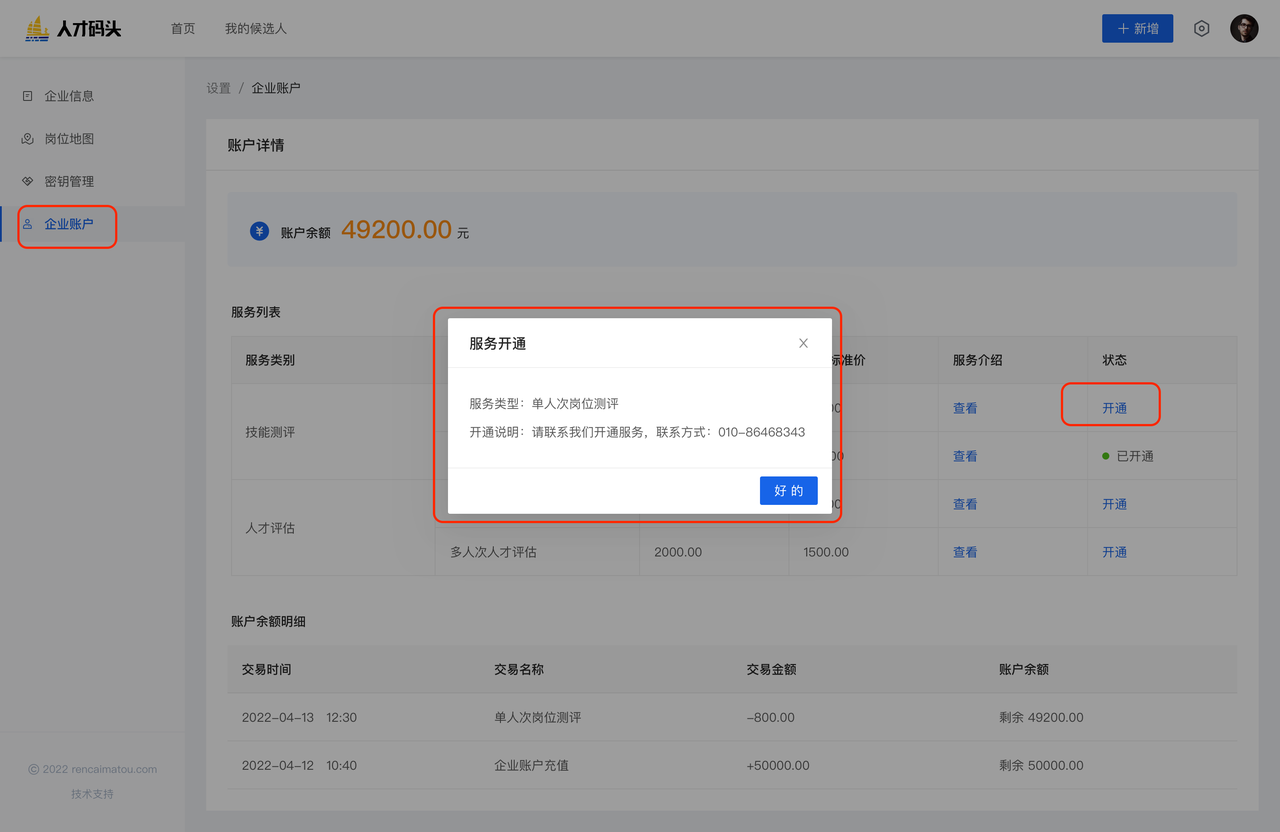
Task: Click the 人才码头 logo icon
Action: pyautogui.click(x=37, y=29)
